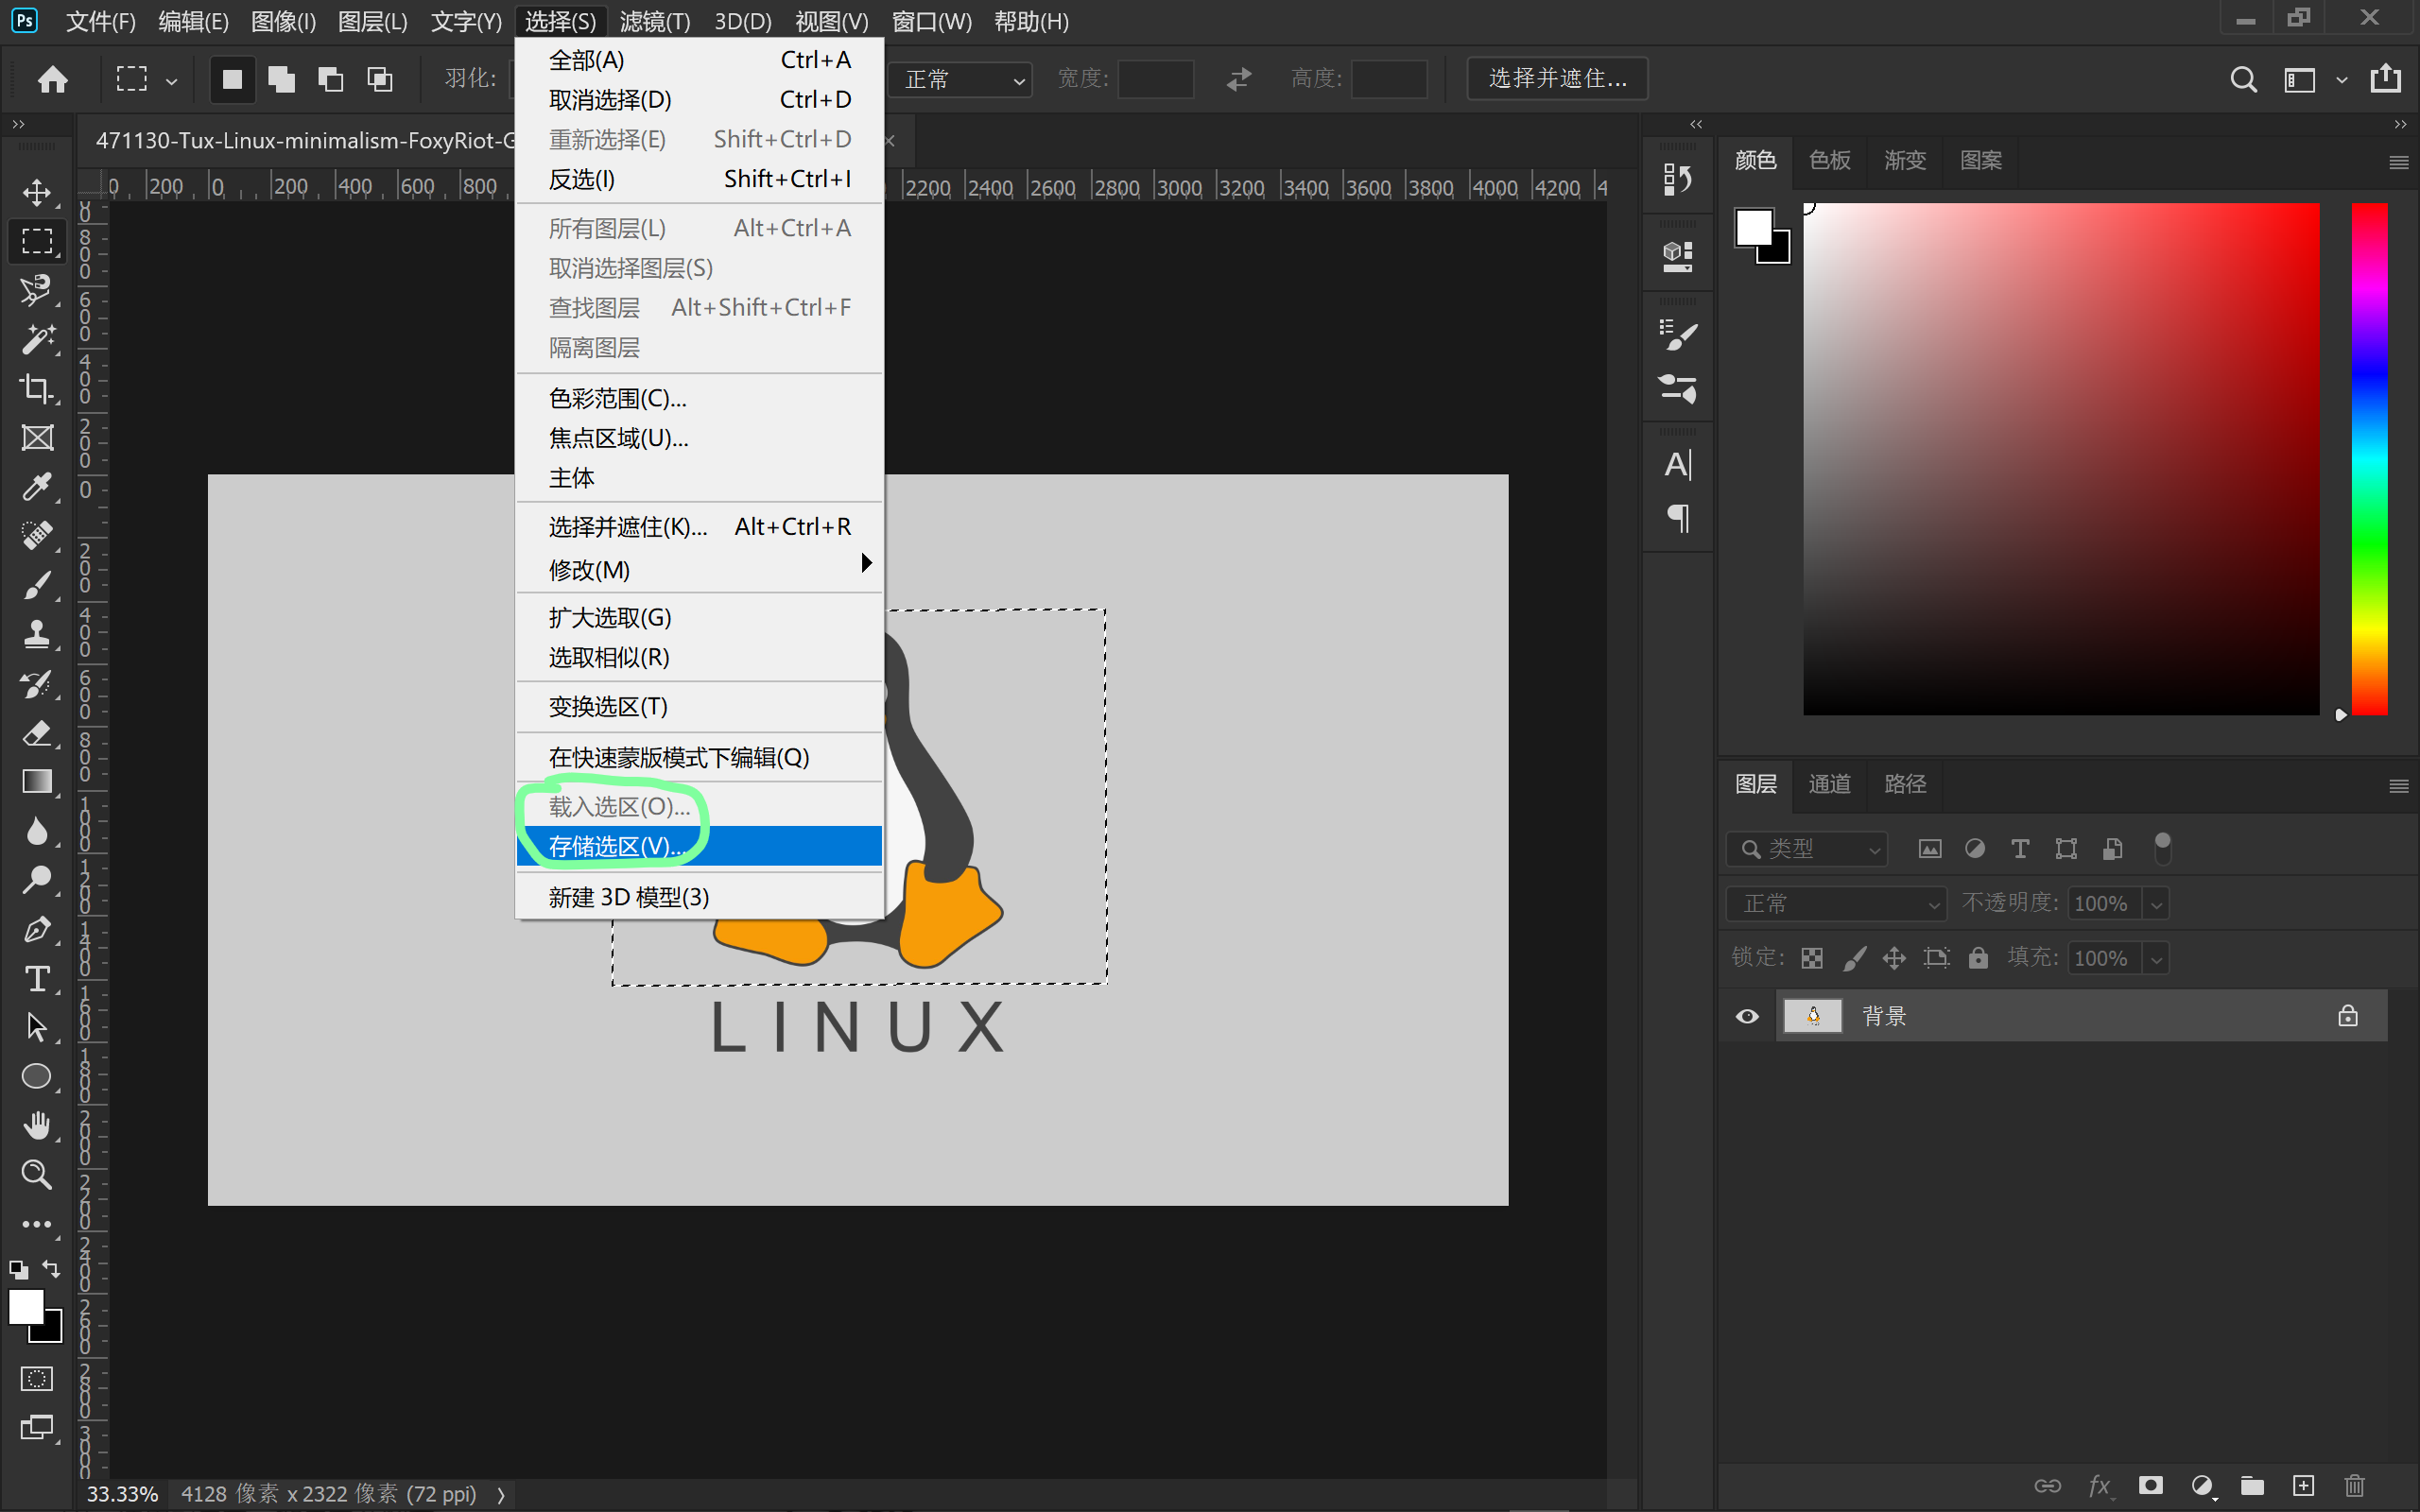Choose 取消选择(D) menu entry
Screen dimensions: 2420x1512
click(699, 100)
